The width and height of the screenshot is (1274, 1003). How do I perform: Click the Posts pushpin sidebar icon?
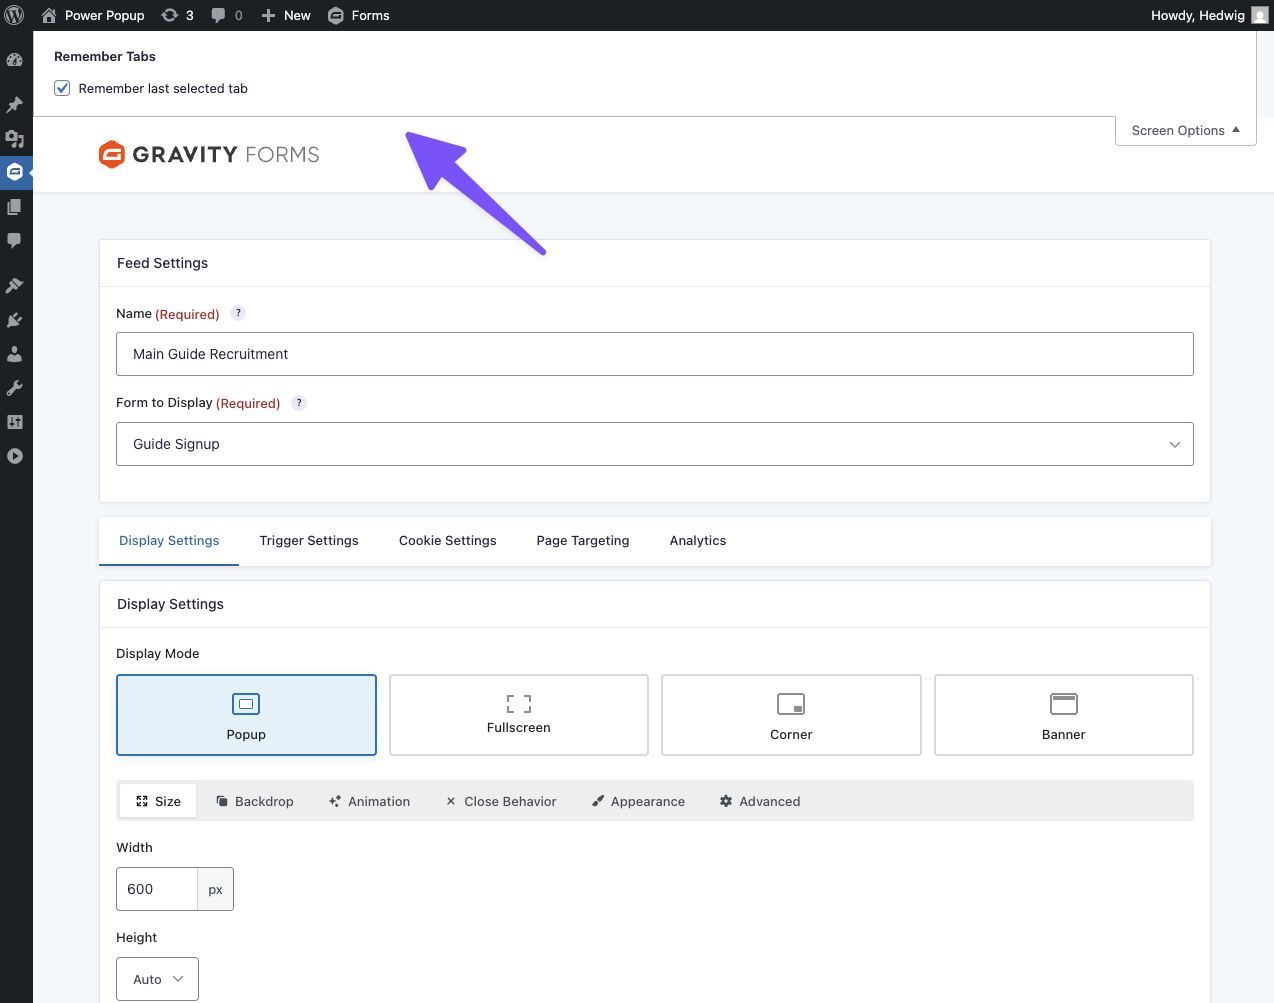point(15,105)
